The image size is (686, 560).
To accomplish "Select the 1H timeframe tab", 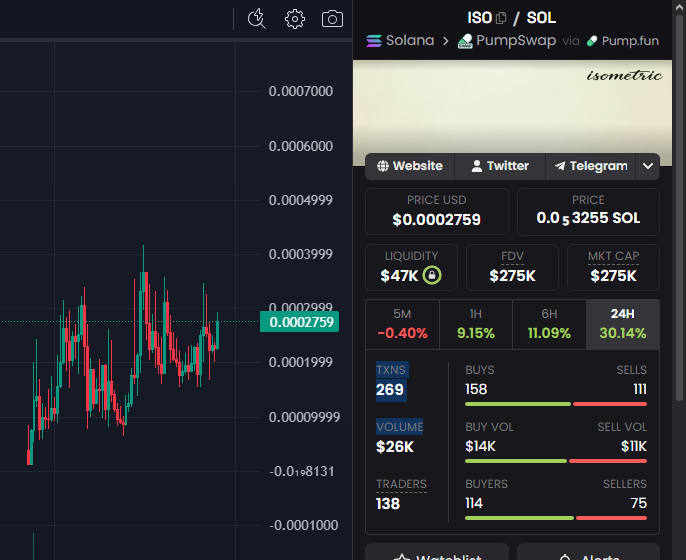I will tap(476, 324).
